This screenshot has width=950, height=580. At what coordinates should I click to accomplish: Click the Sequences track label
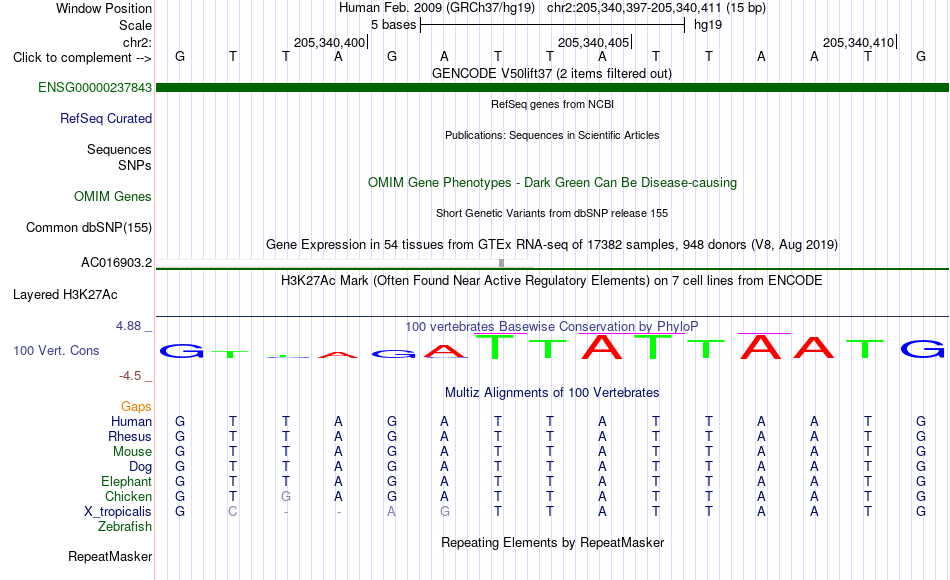119,149
